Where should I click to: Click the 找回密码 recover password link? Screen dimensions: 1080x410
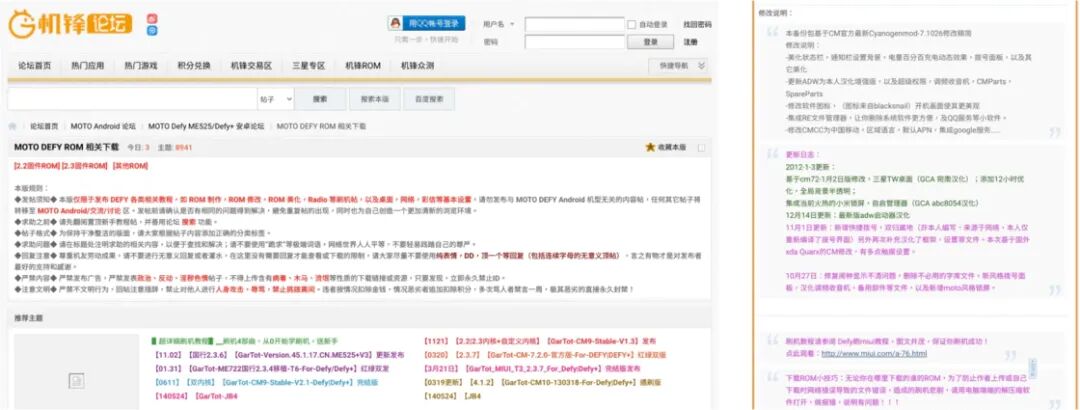697,24
